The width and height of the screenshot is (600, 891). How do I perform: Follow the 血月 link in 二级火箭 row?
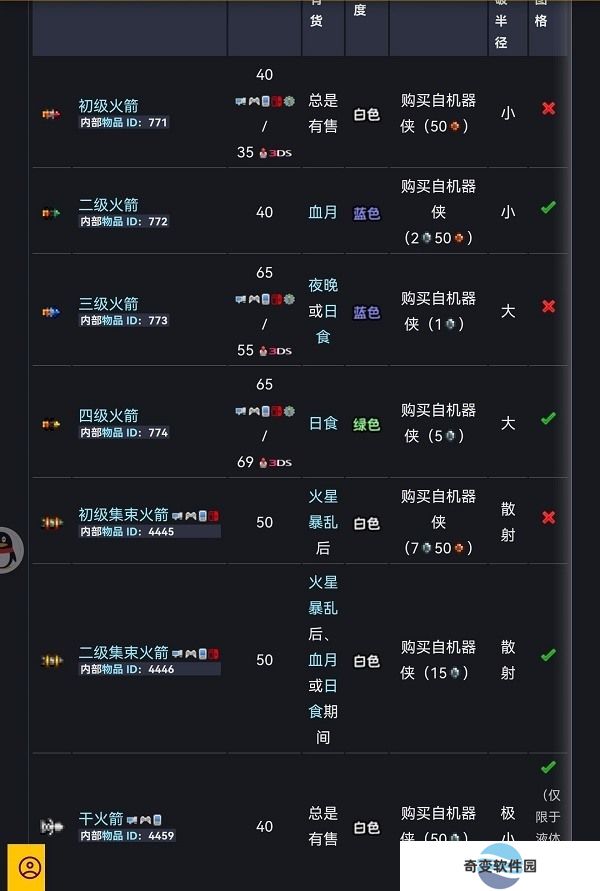tap(323, 213)
